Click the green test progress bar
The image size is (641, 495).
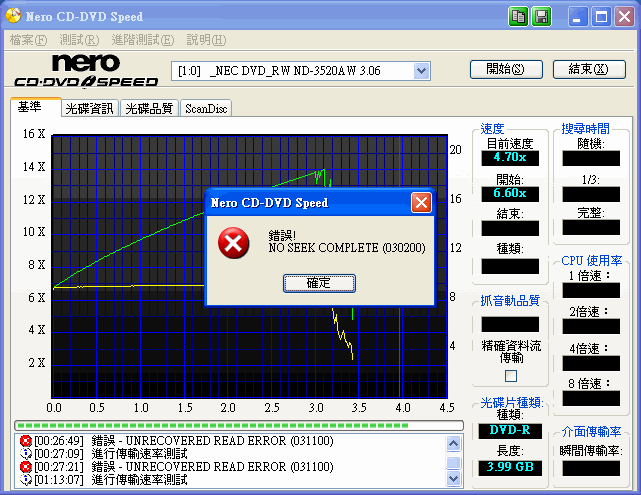pyautogui.click(x=239, y=426)
